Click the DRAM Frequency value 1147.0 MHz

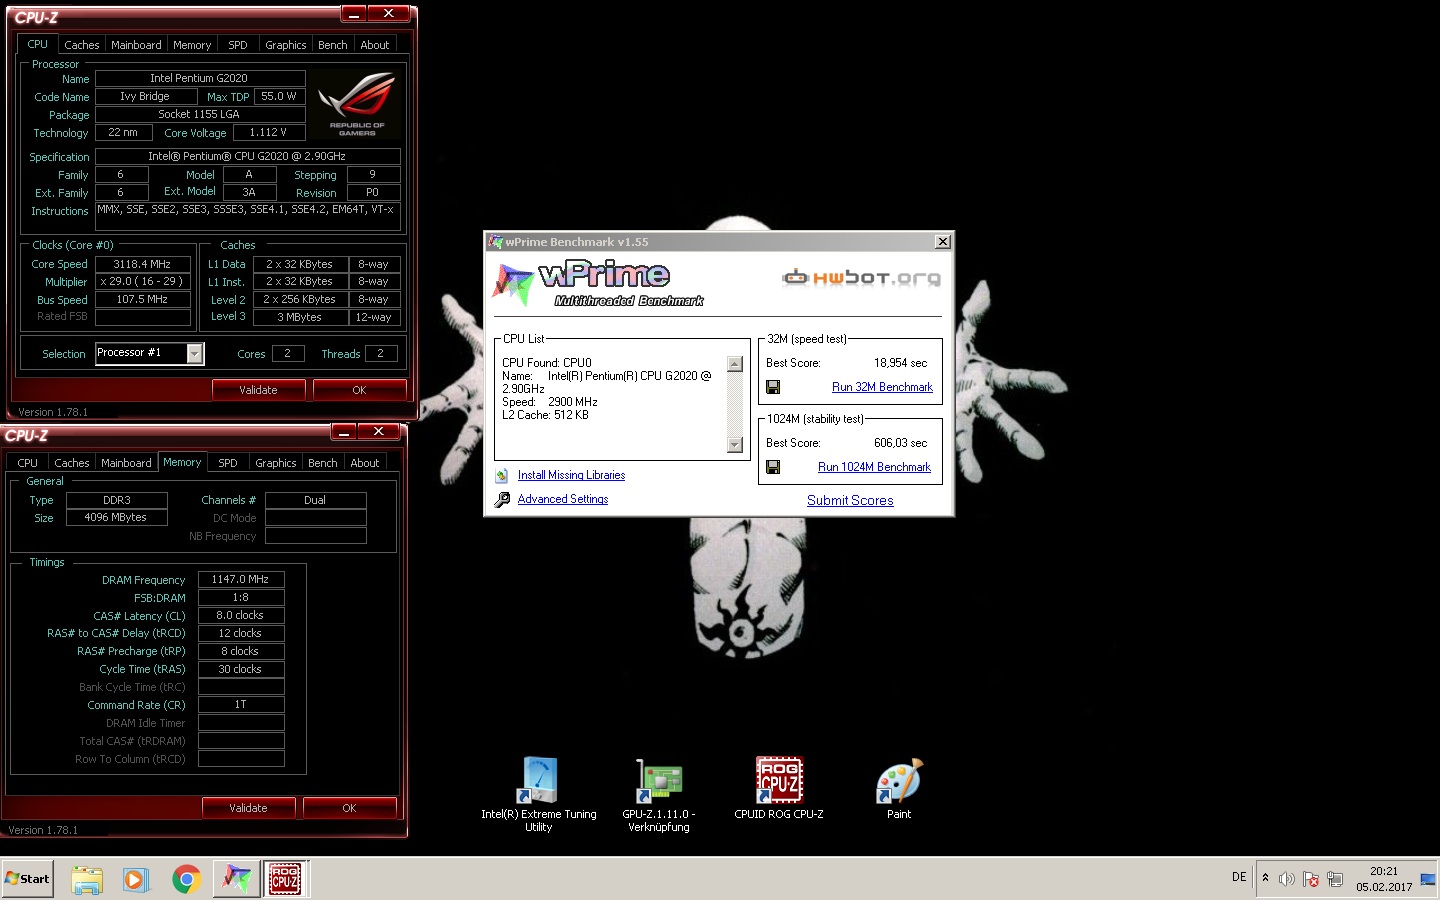[x=240, y=579]
